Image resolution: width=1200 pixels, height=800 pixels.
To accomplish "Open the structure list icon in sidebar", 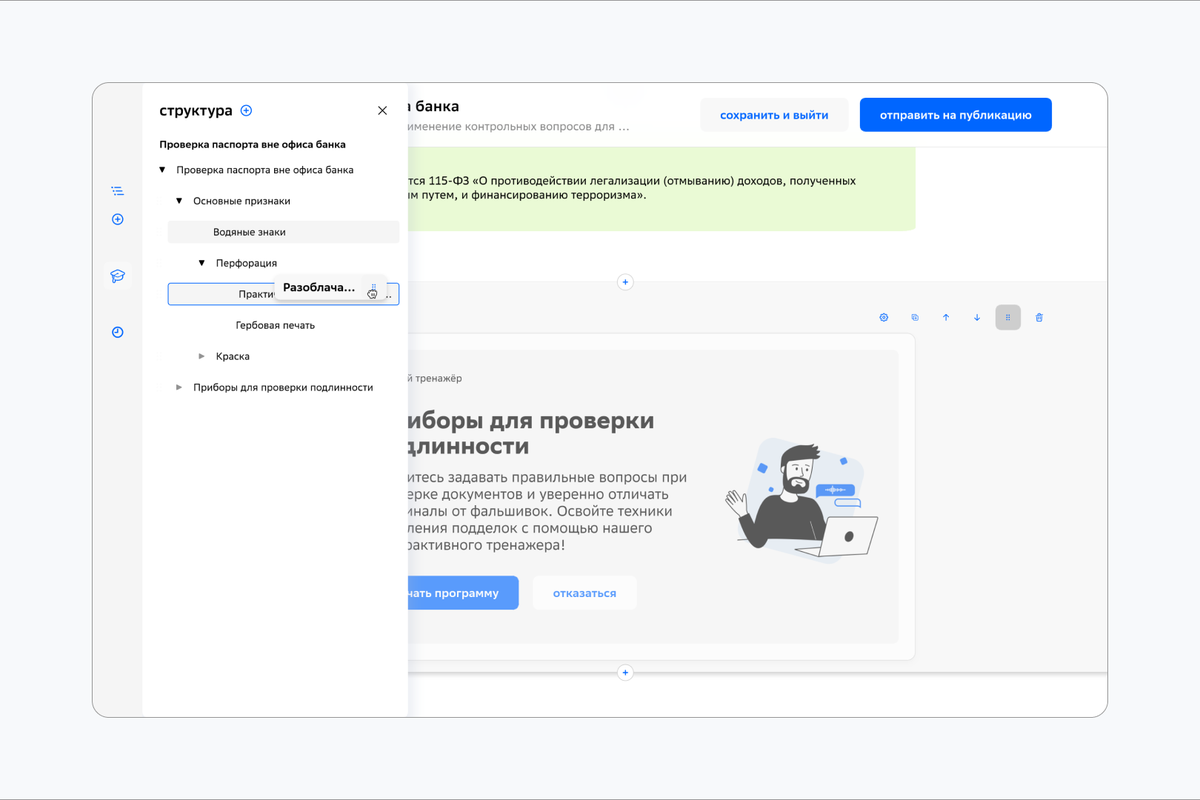I will click(118, 191).
